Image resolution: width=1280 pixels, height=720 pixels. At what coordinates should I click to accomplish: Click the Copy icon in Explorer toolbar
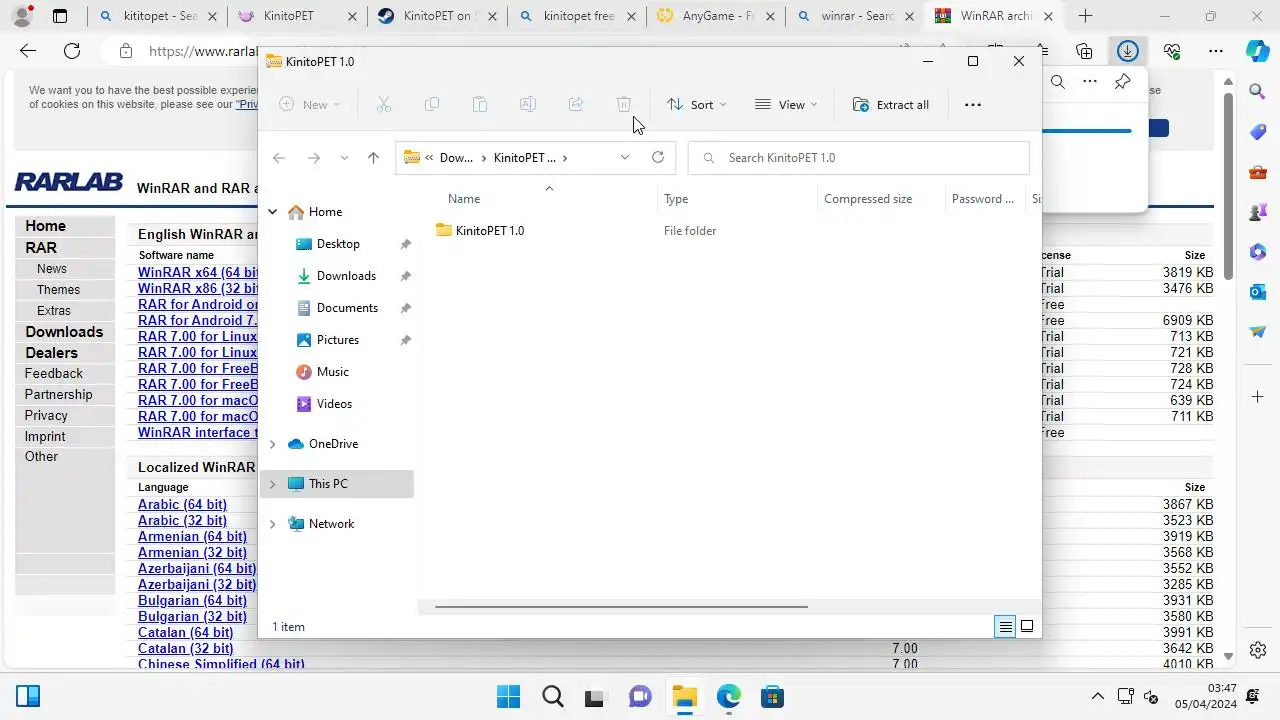(x=432, y=104)
